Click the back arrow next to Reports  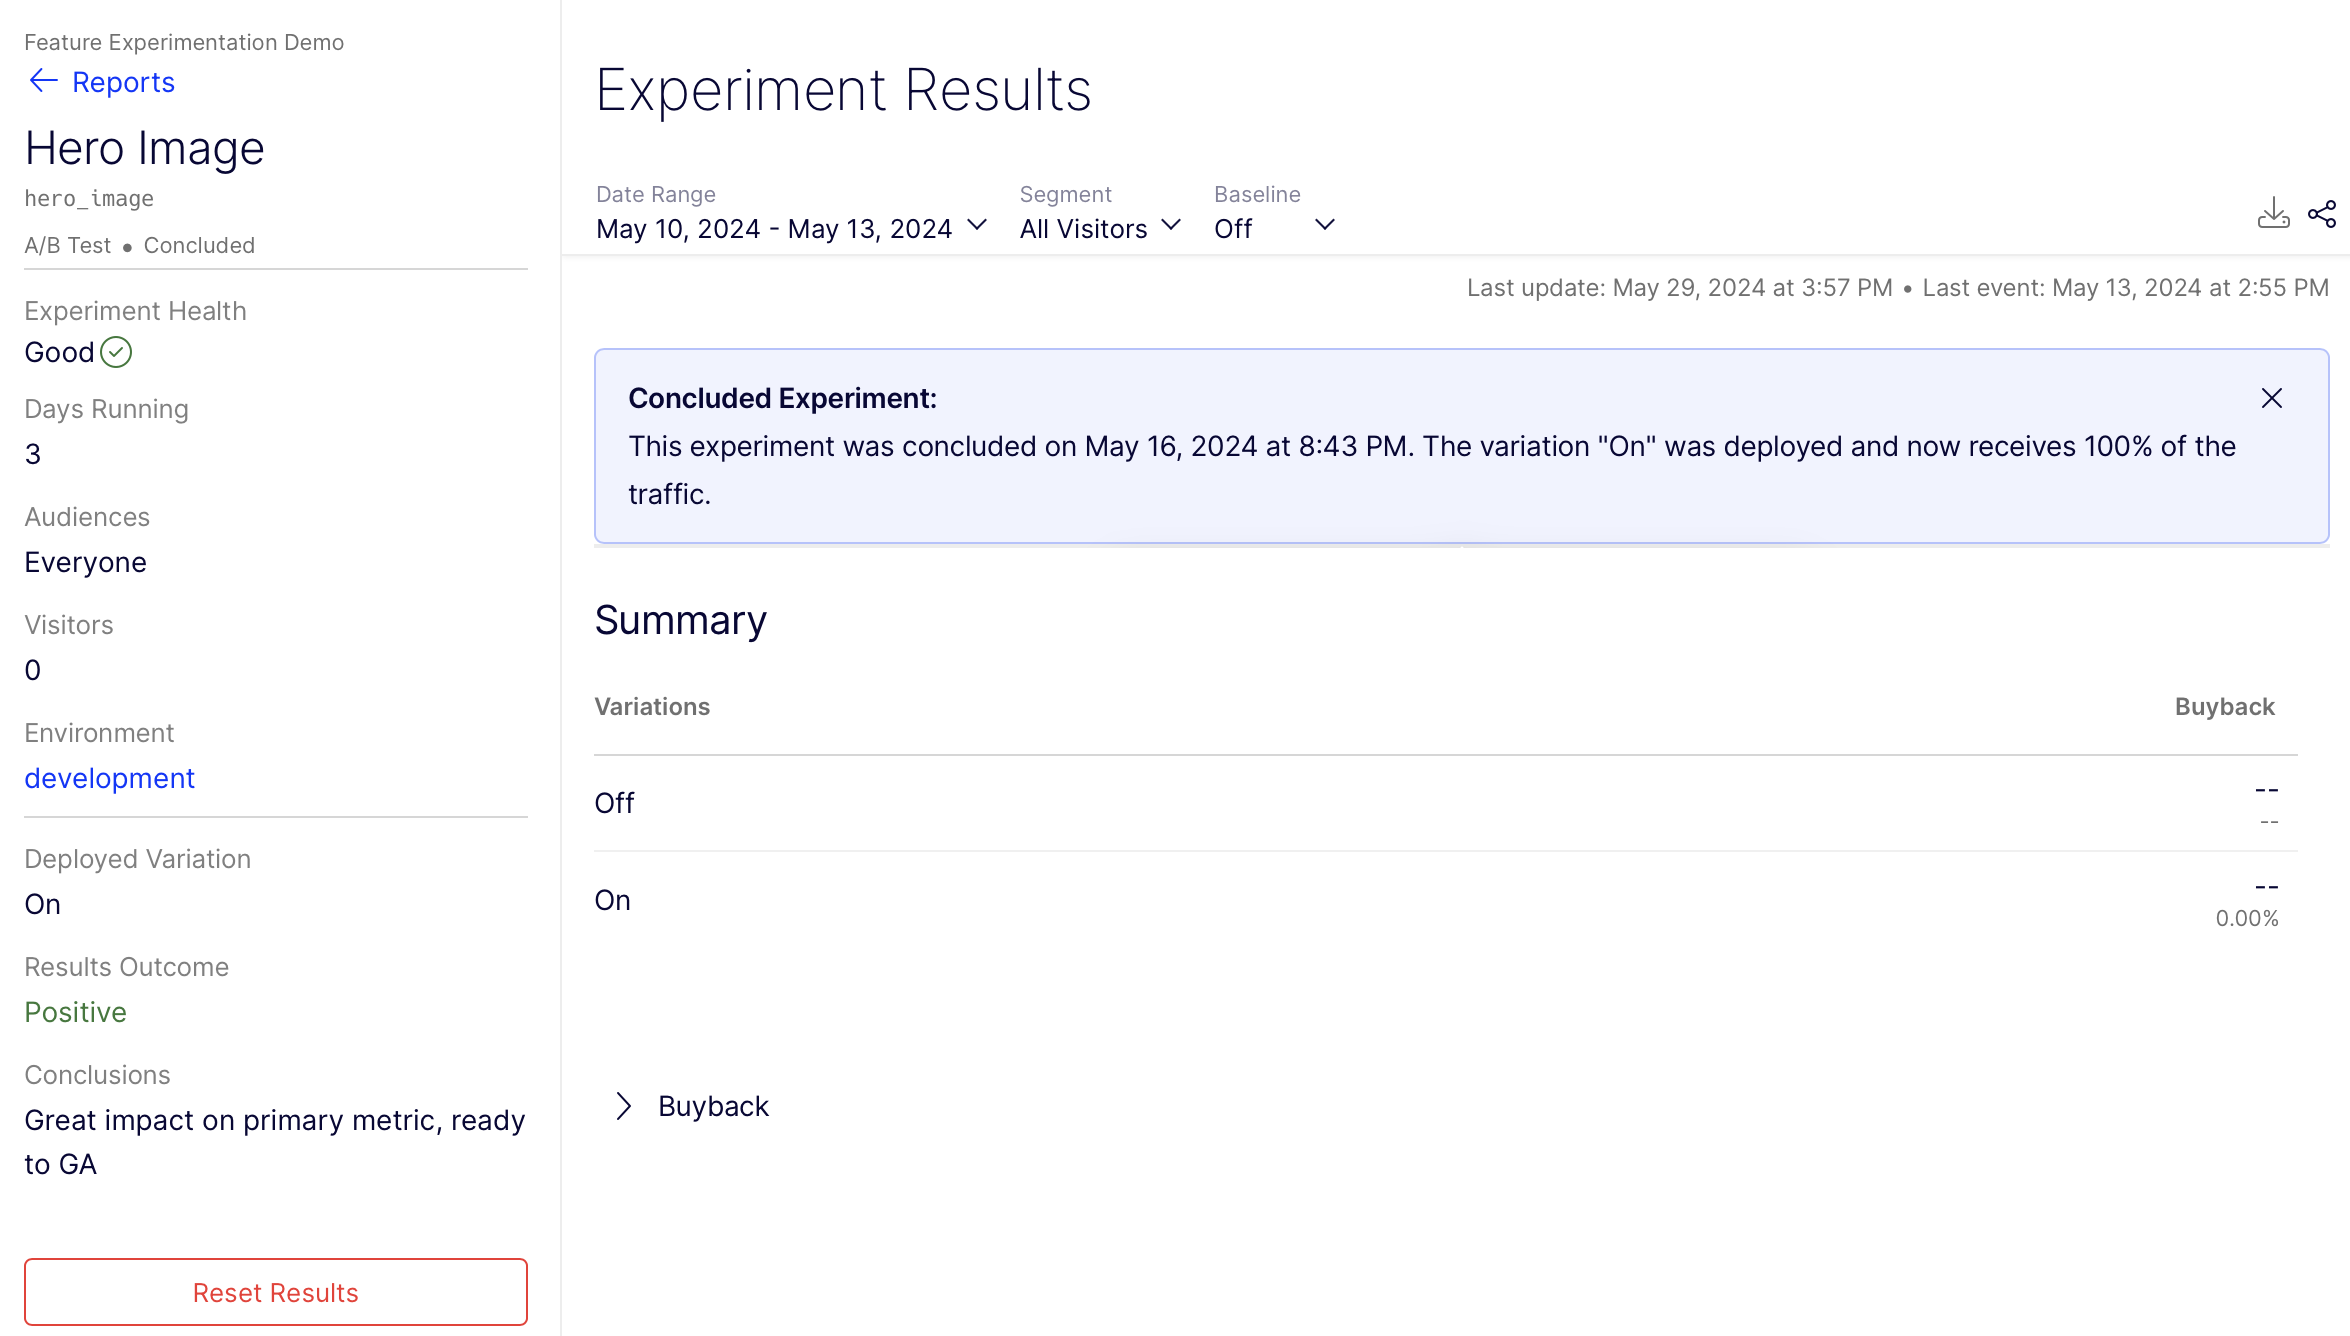[x=43, y=81]
